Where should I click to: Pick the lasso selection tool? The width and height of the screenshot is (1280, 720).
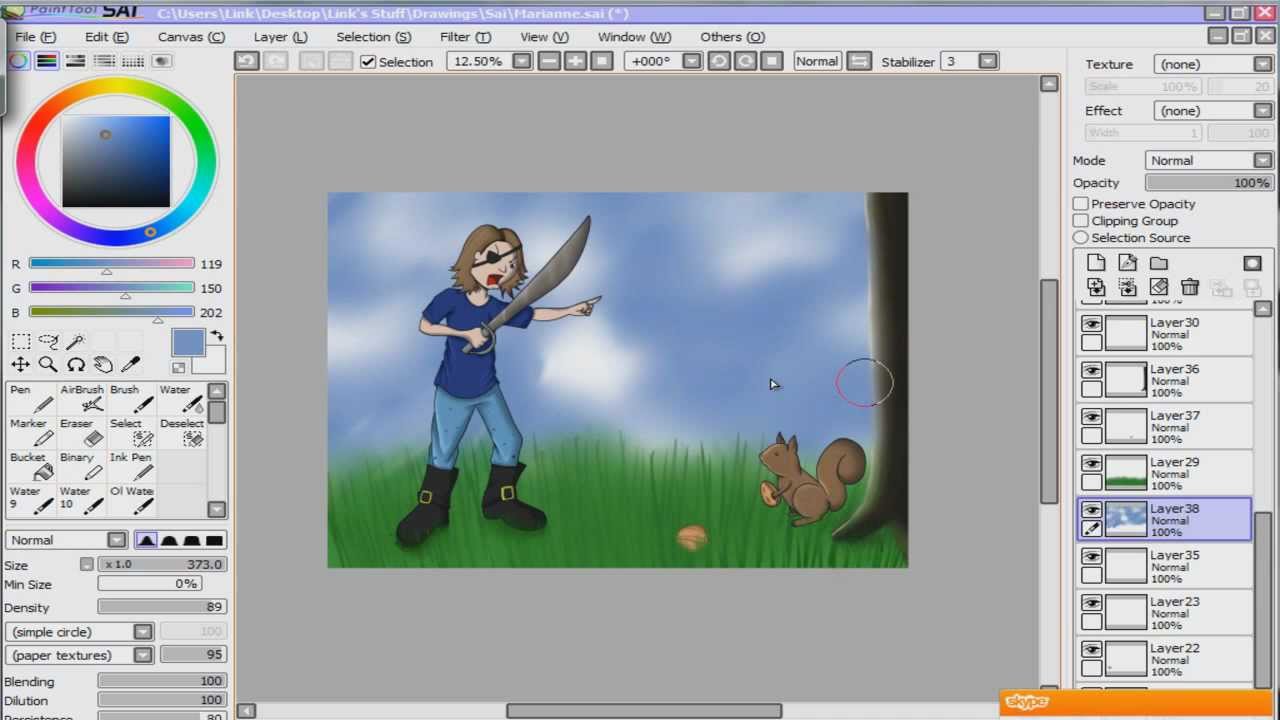[x=48, y=342]
